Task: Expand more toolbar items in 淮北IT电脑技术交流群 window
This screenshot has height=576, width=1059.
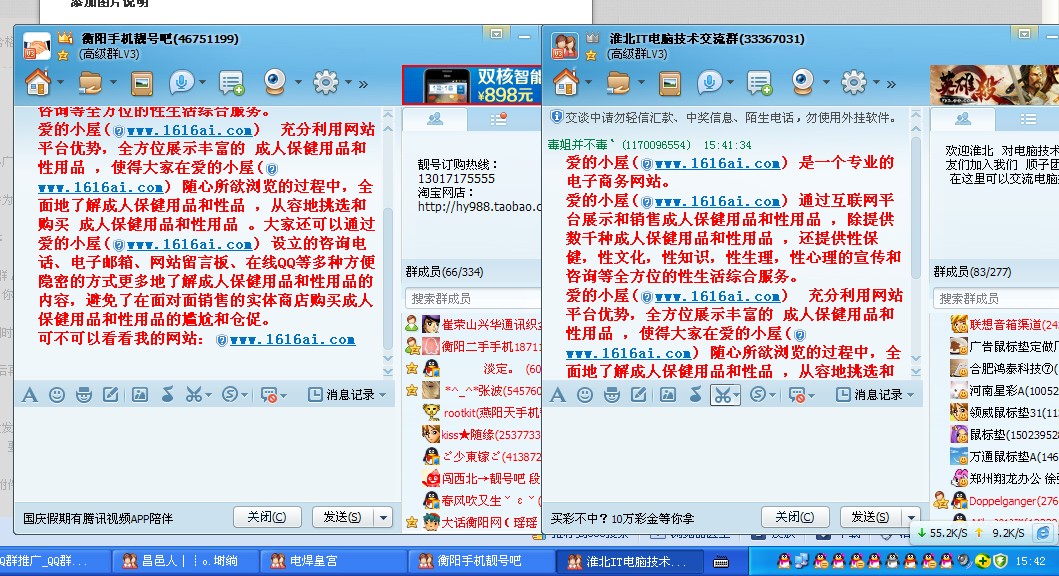Action: (892, 84)
